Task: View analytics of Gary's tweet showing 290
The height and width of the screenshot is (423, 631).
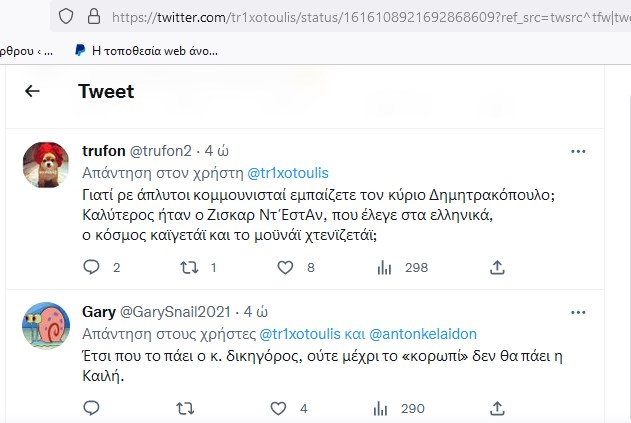Action: 380,409
